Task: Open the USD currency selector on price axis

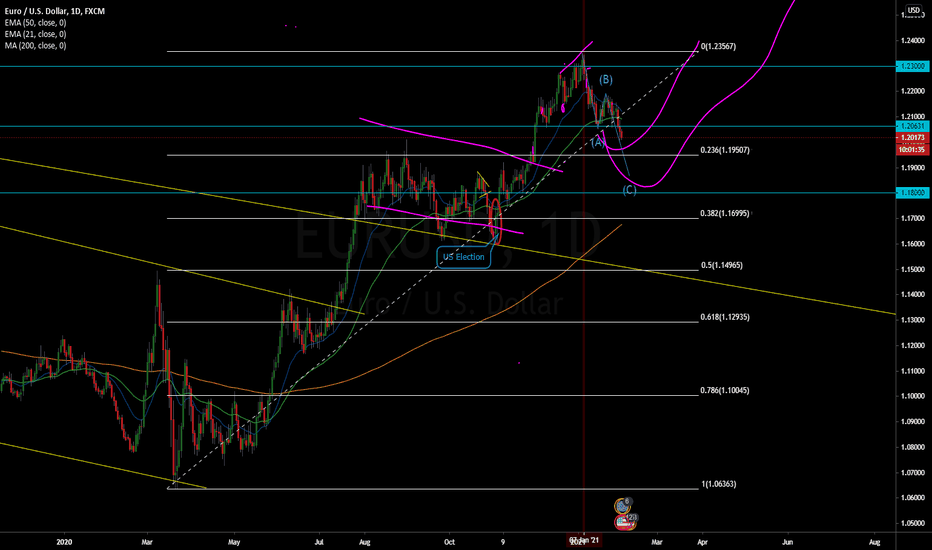Action: [913, 10]
